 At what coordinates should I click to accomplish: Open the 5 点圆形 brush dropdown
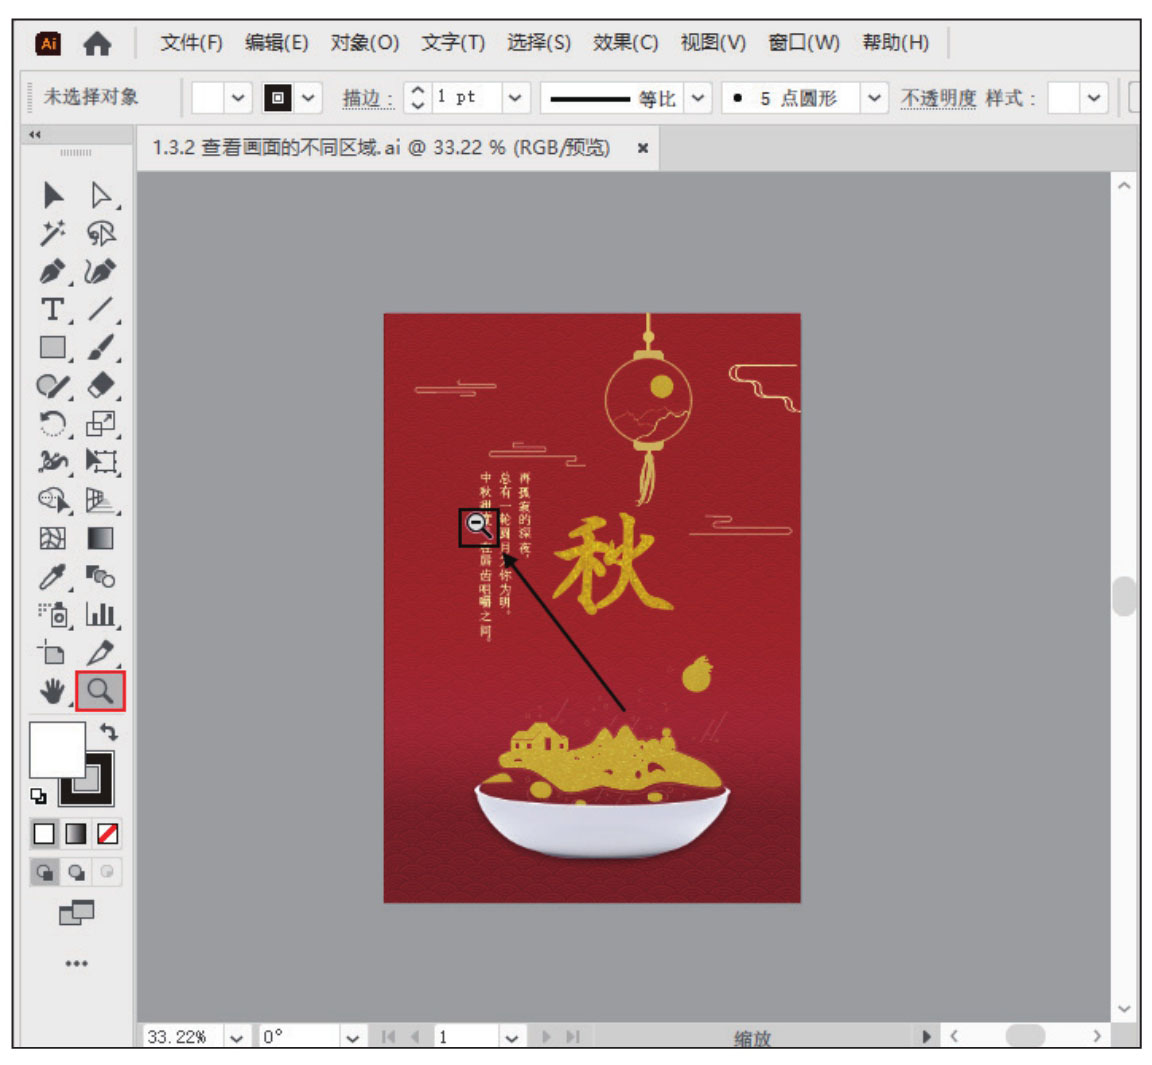click(874, 98)
